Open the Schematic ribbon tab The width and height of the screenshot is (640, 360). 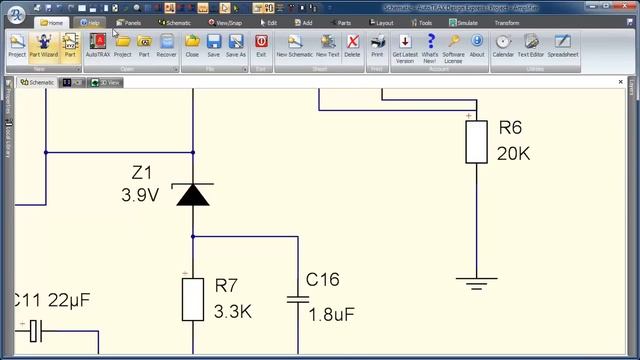(x=174, y=23)
